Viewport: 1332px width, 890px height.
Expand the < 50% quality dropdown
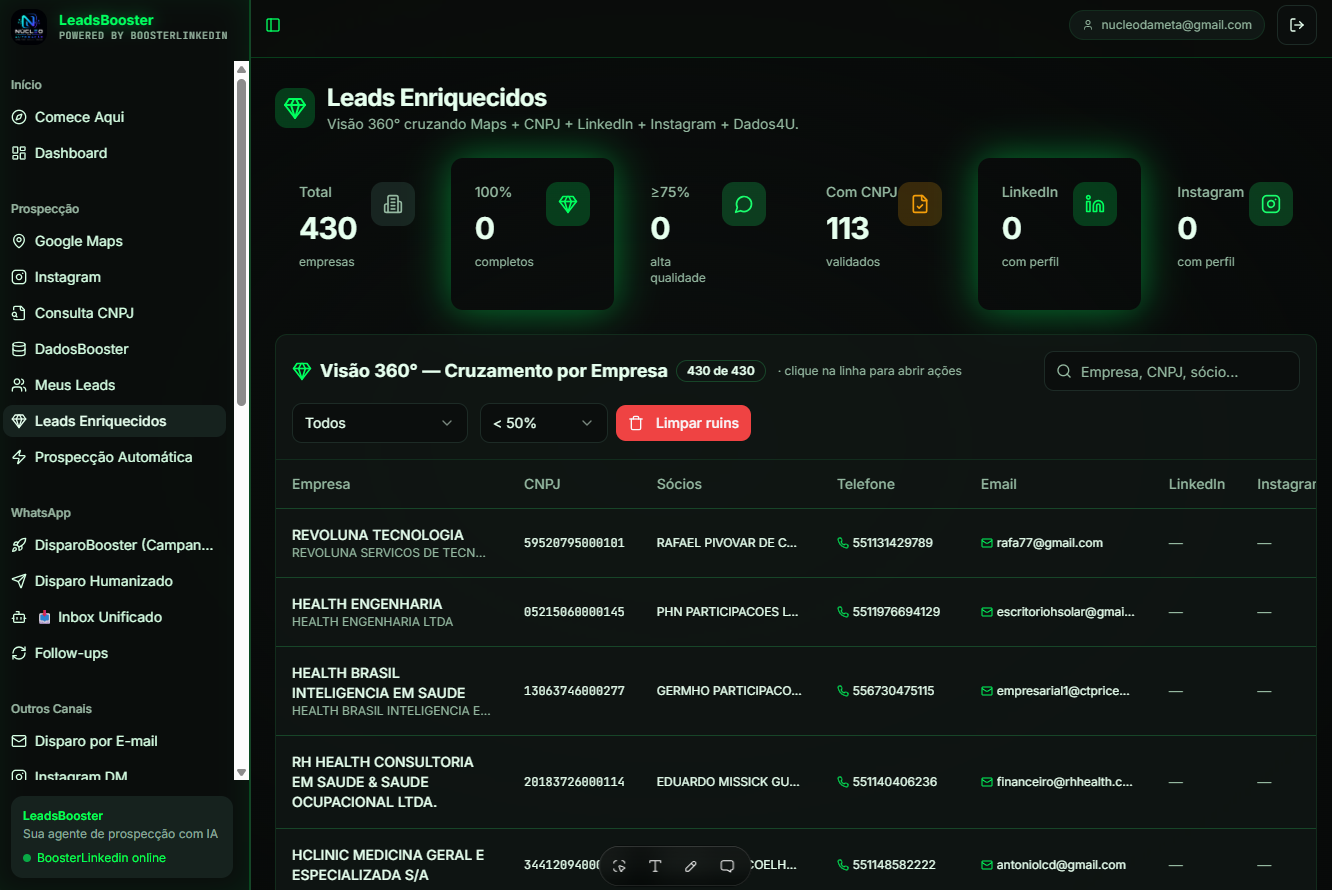(544, 423)
